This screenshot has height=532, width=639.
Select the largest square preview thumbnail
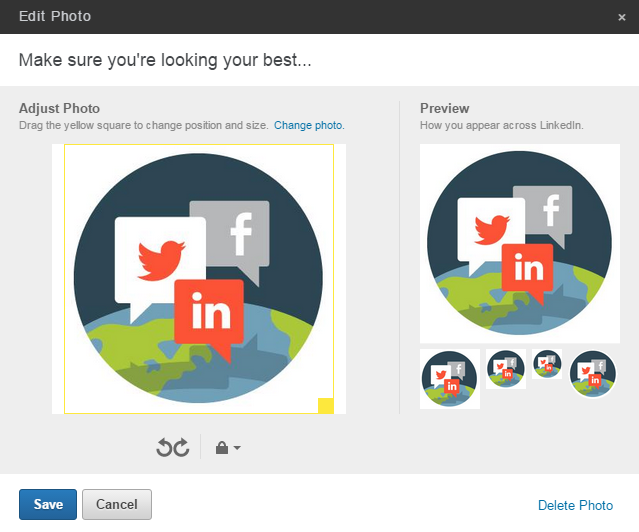click(450, 379)
